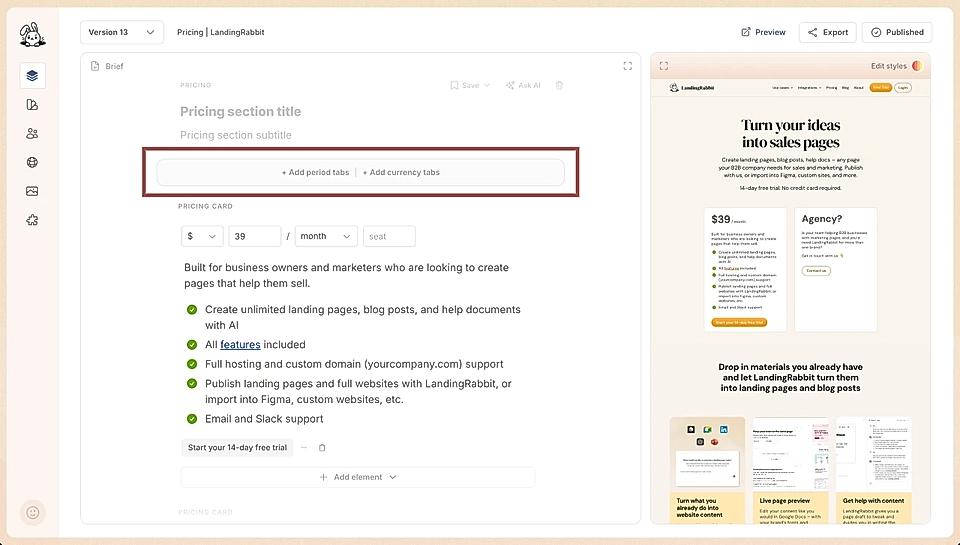
Task: Open the currency symbol dropdown
Action: click(202, 236)
